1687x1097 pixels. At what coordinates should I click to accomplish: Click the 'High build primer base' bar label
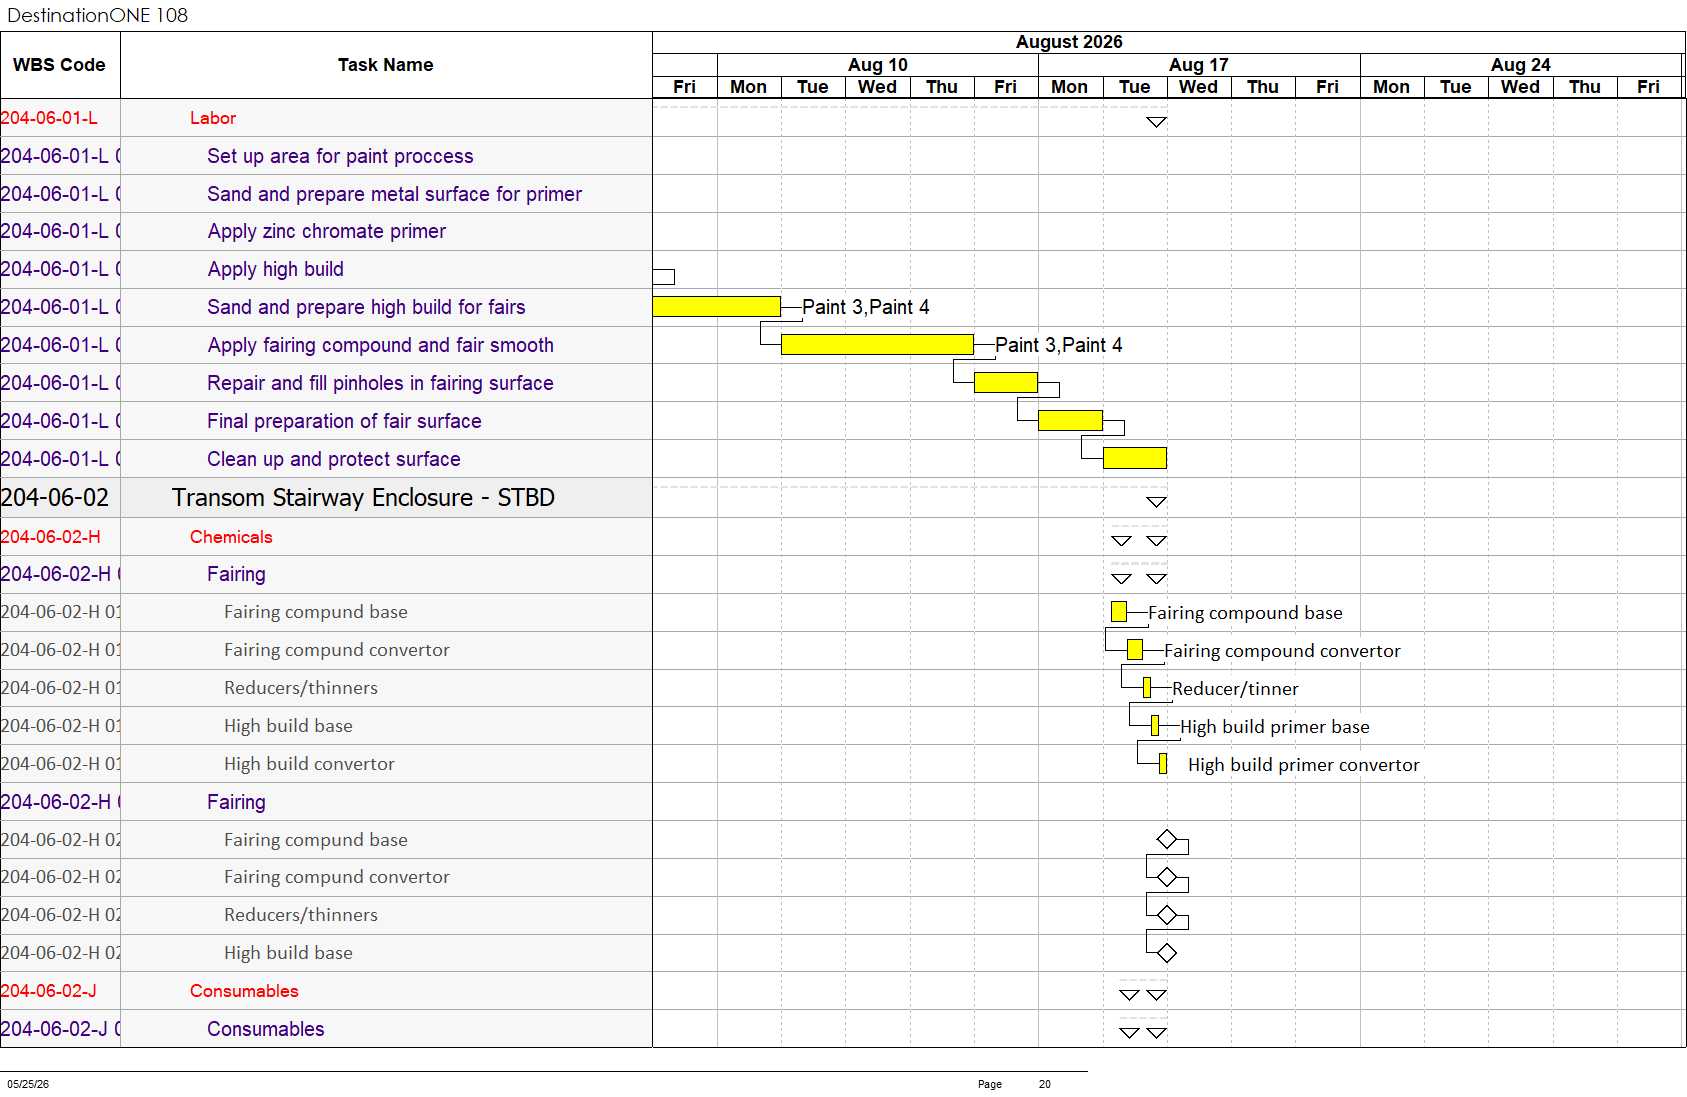click(1275, 727)
